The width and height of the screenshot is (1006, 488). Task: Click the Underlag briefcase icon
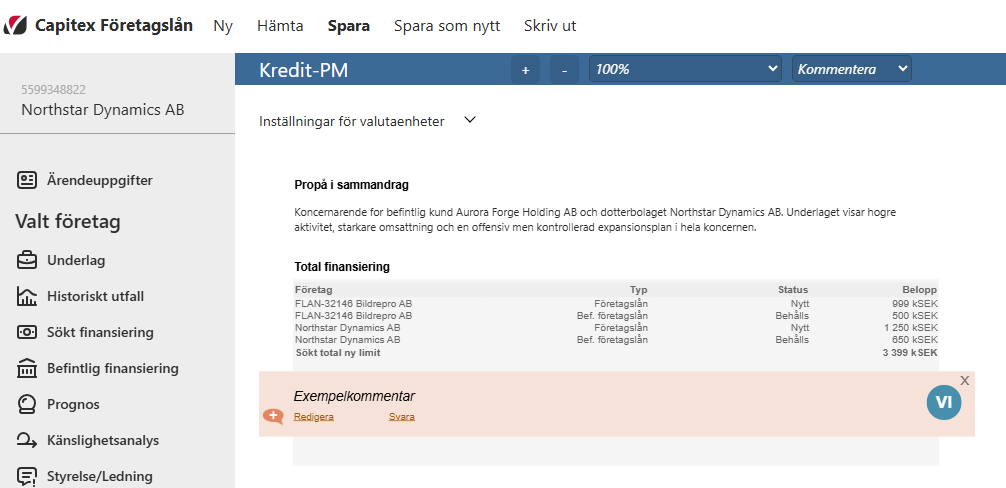click(26, 260)
